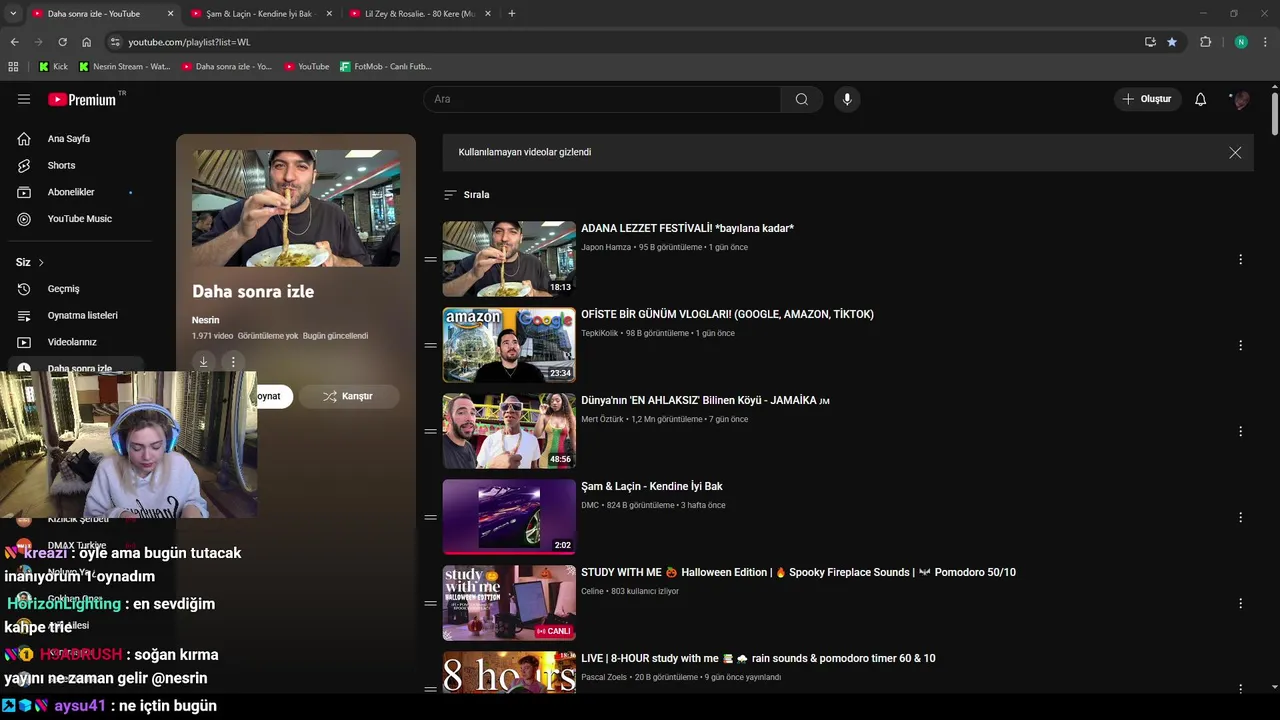Click the search magnifier button
Image resolution: width=1280 pixels, height=720 pixels.
pyautogui.click(x=802, y=99)
